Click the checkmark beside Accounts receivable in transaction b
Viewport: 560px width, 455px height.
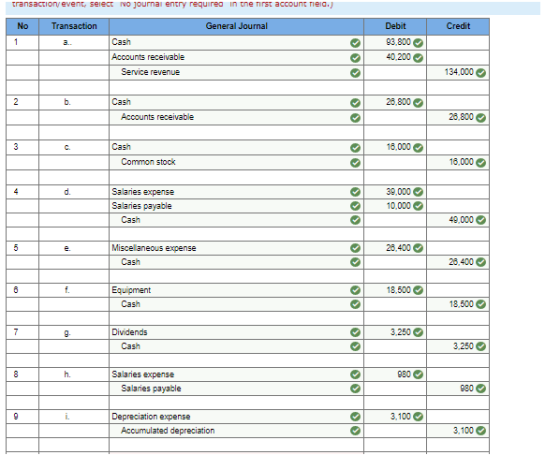355,118
